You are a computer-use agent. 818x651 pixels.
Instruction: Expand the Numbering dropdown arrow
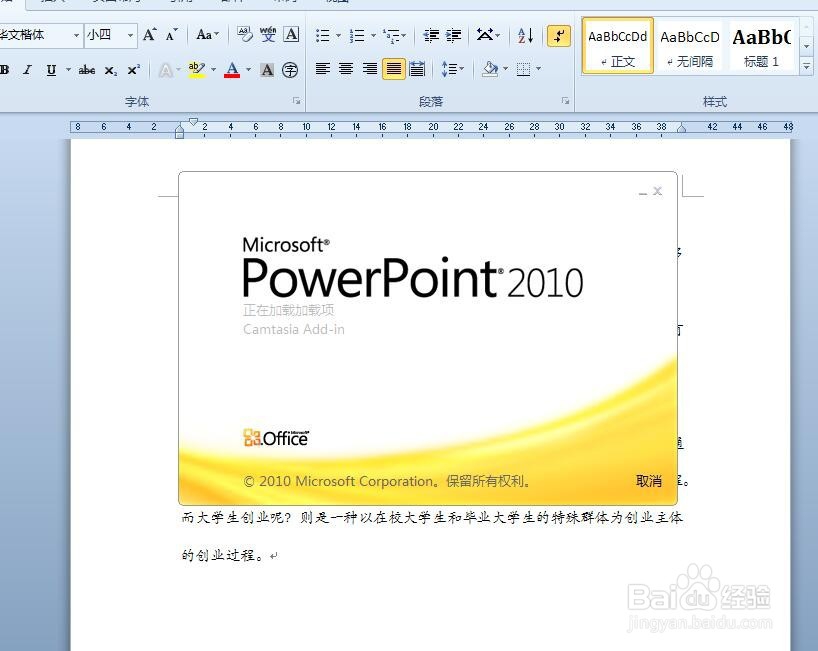pos(373,35)
